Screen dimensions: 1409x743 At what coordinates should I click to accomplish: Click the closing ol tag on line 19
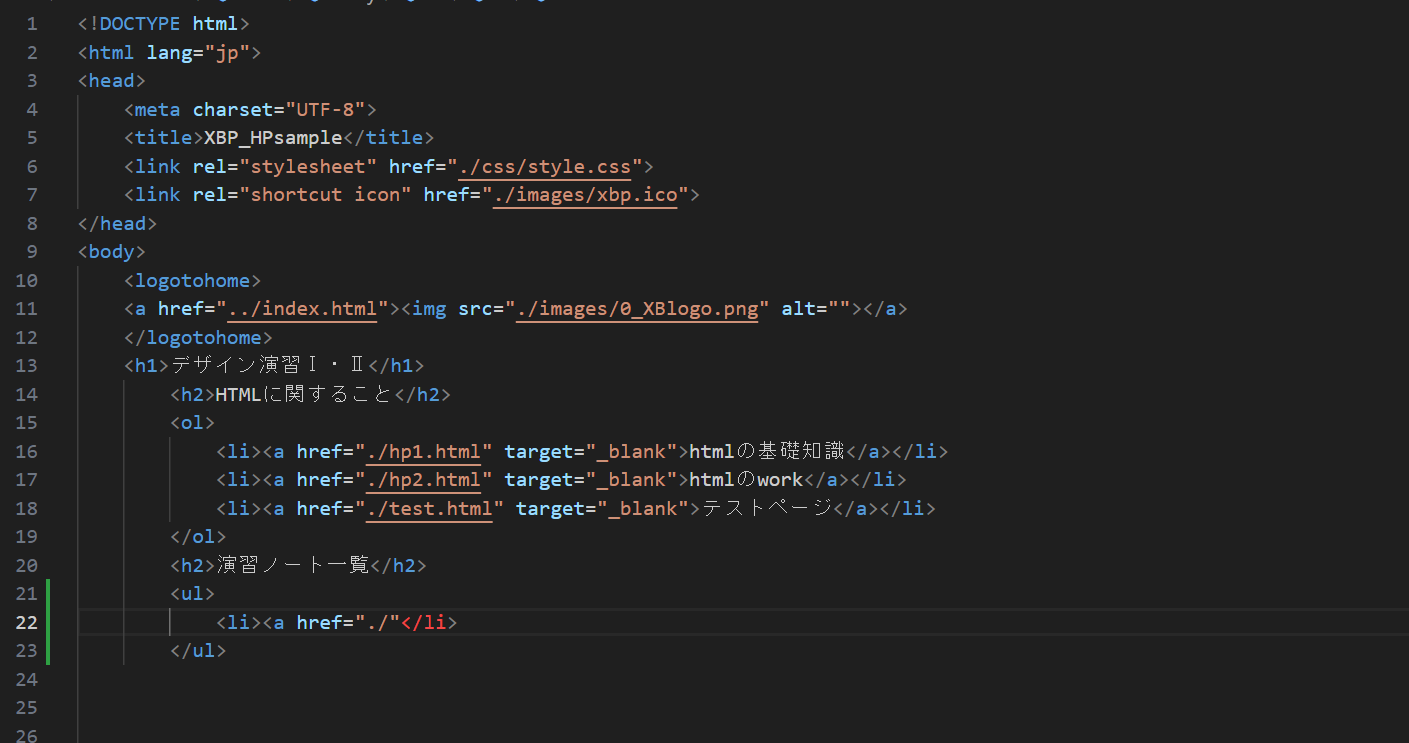(198, 537)
